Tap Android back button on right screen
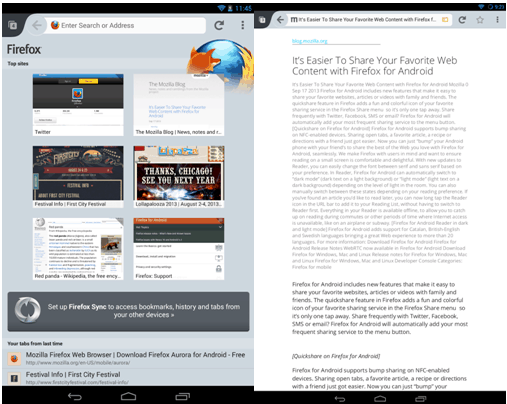507x404 pixels. pos(340,399)
